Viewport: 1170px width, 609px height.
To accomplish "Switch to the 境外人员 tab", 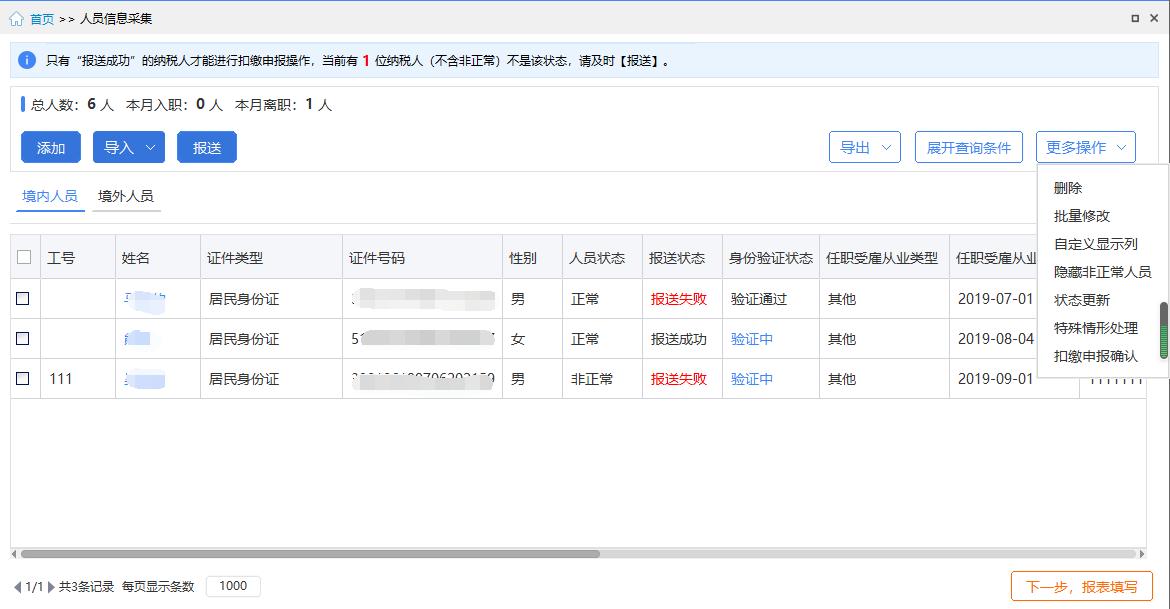I will [126, 196].
